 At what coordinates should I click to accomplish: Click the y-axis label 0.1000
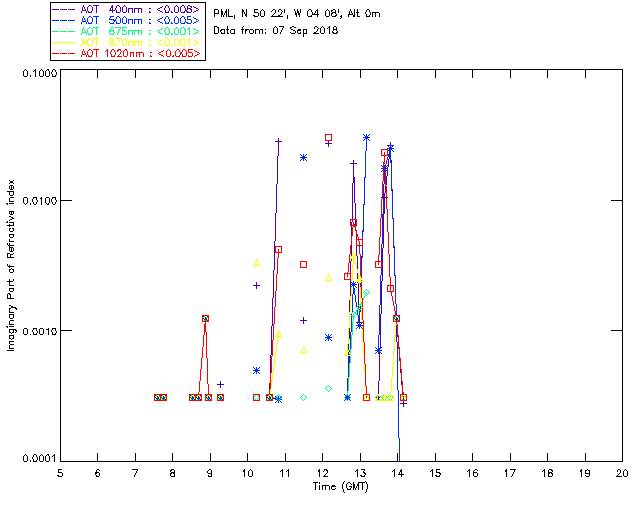point(40,73)
